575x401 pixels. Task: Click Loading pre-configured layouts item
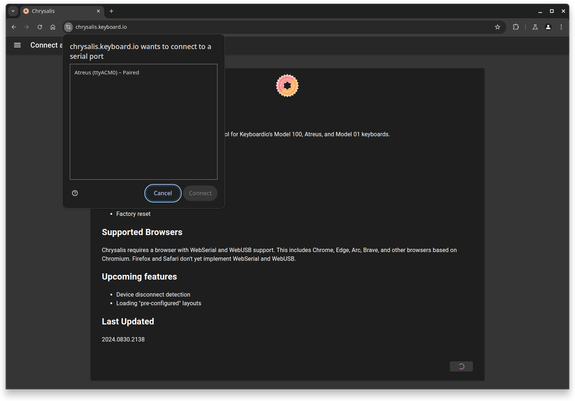[x=158, y=303]
